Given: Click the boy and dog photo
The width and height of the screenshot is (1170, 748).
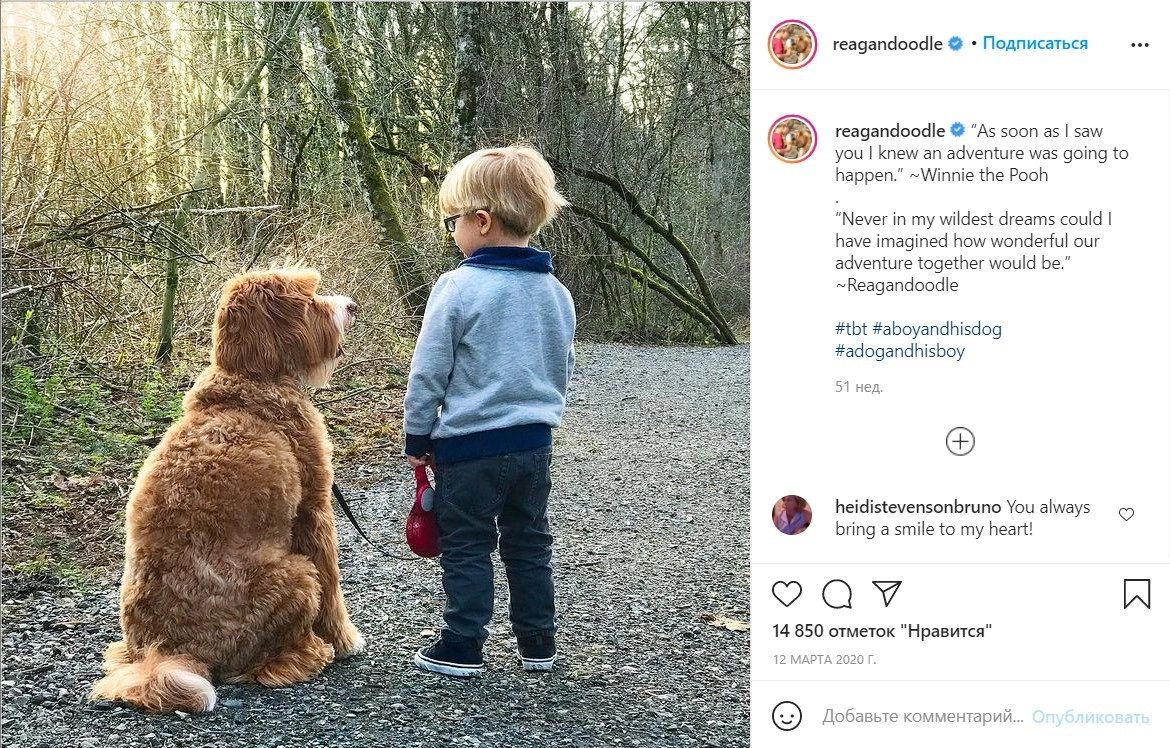Looking at the screenshot, I should point(375,374).
